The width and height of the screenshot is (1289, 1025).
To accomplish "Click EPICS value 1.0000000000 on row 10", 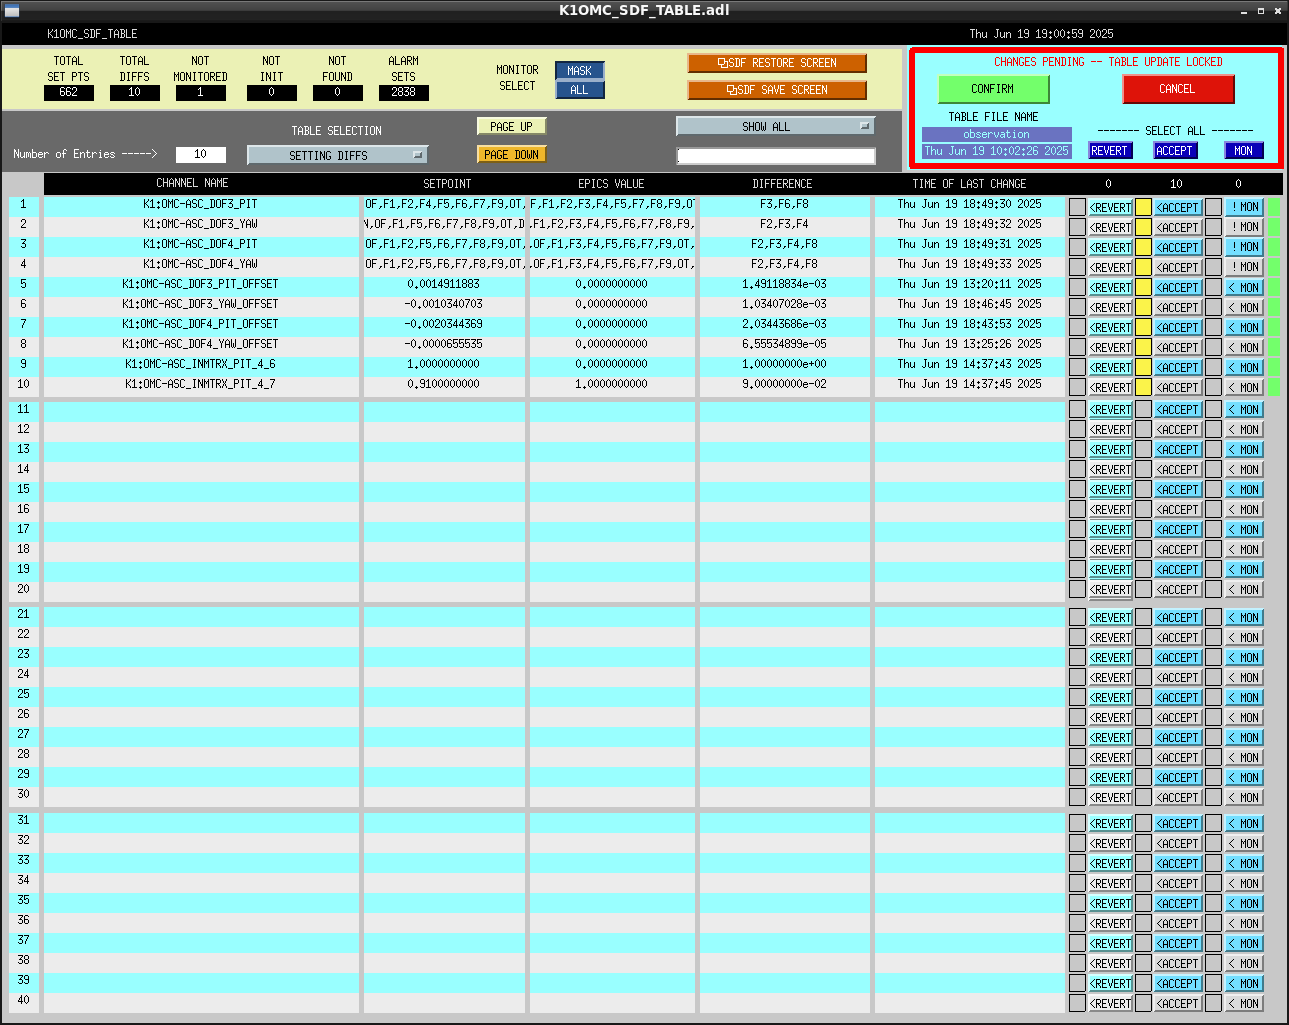I will tap(611, 384).
